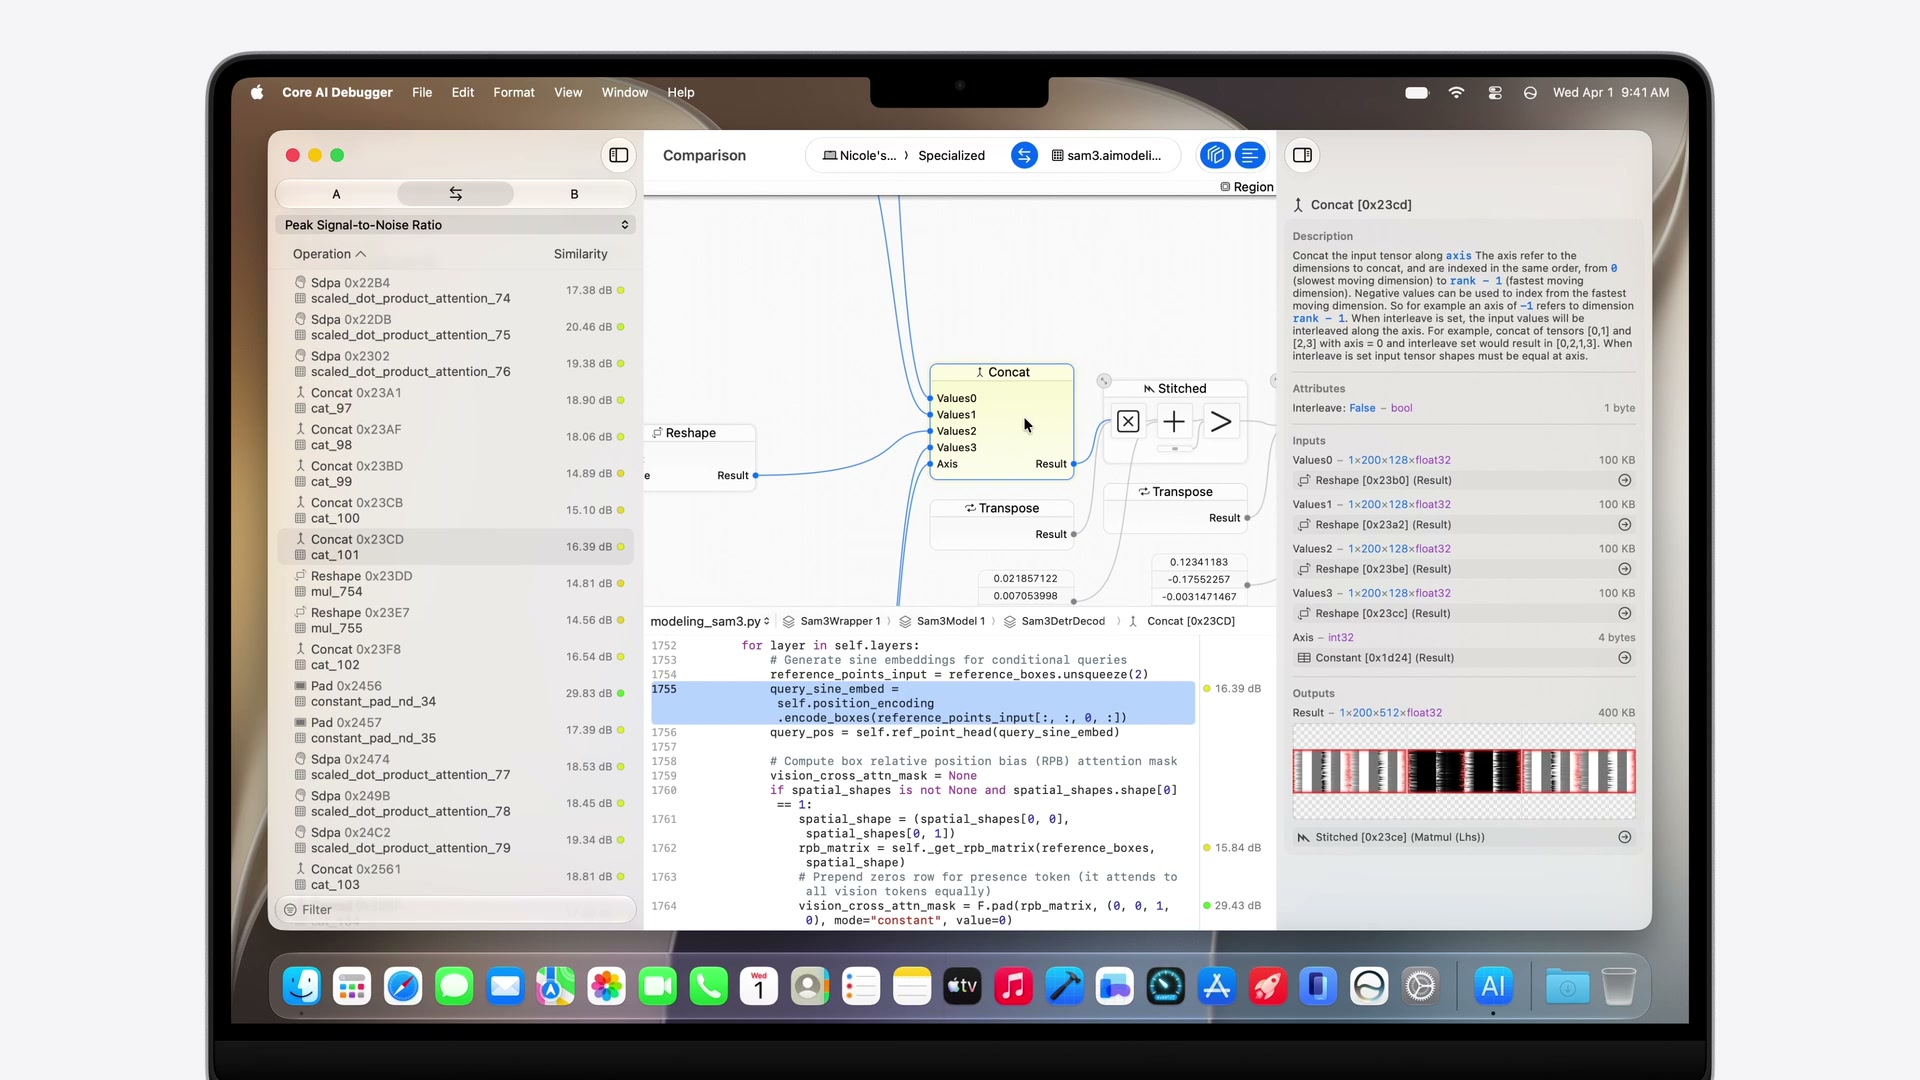This screenshot has width=1920, height=1080.
Task: Click the plus icon in the Stitched node
Action: click(1174, 422)
